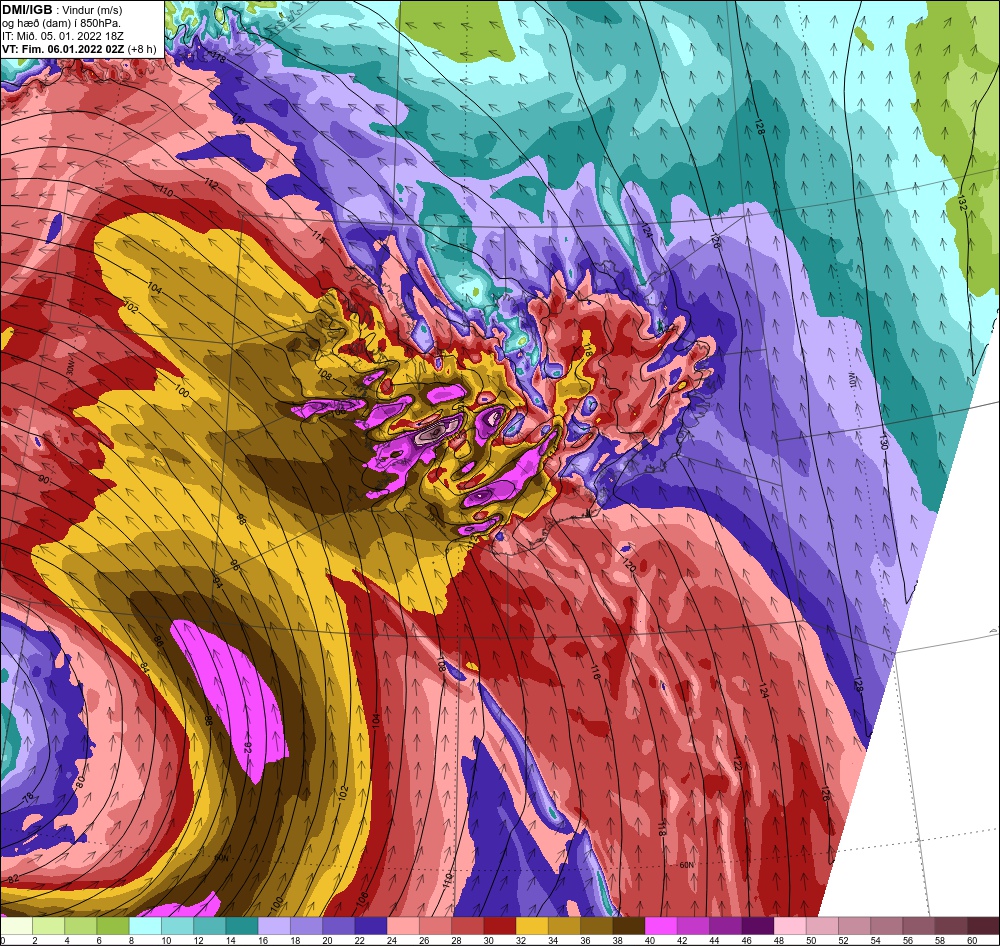
Task: Click the '(+8 h)' forecast offset text
Action: 142,48
